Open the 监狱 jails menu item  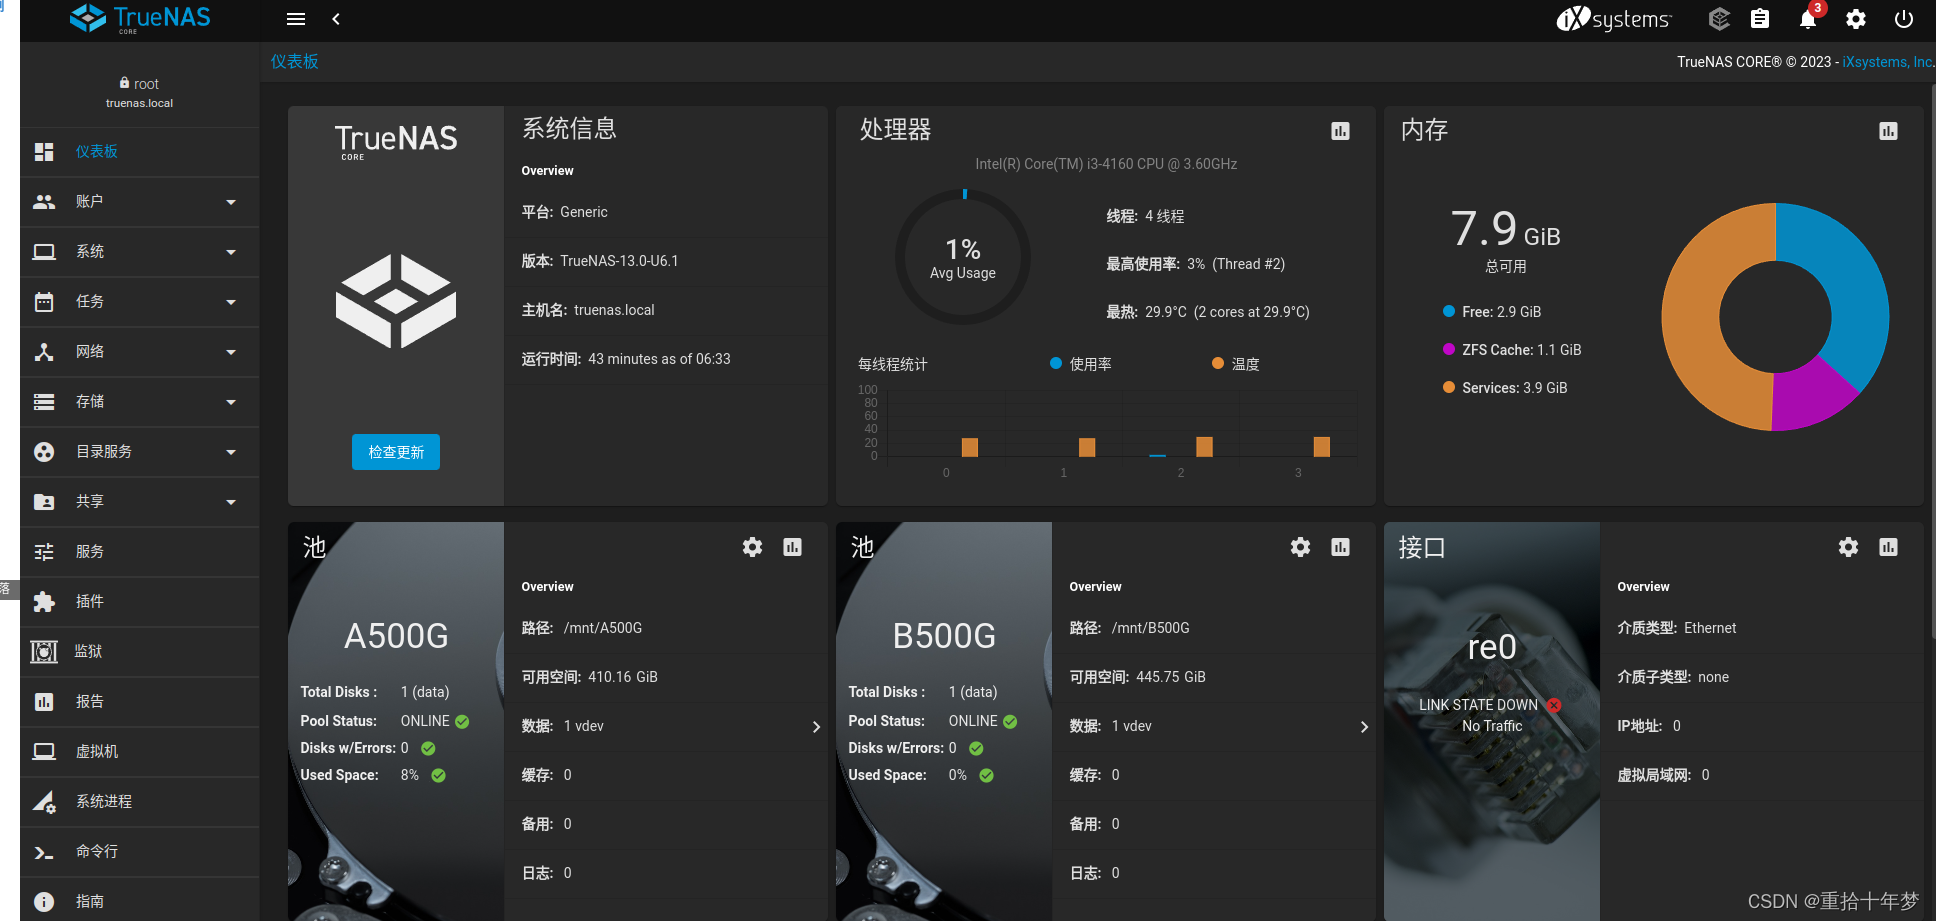(139, 652)
